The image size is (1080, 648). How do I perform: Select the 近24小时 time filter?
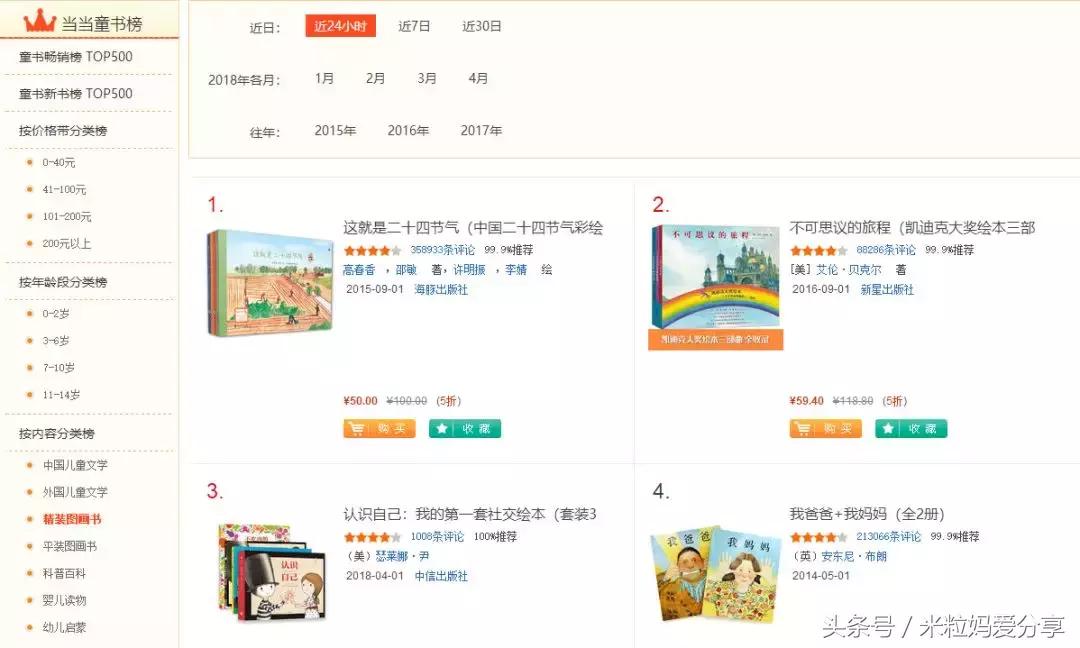click(x=339, y=26)
